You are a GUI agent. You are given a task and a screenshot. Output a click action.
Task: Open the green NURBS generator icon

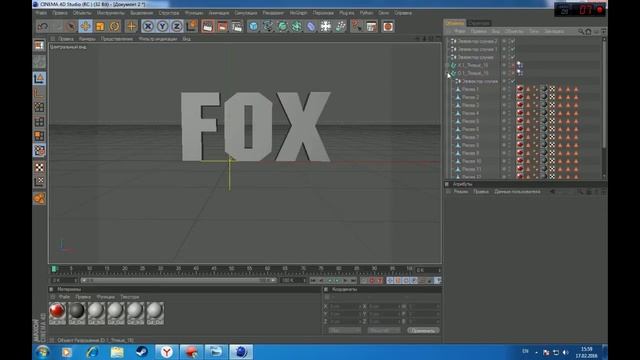pos(282,27)
